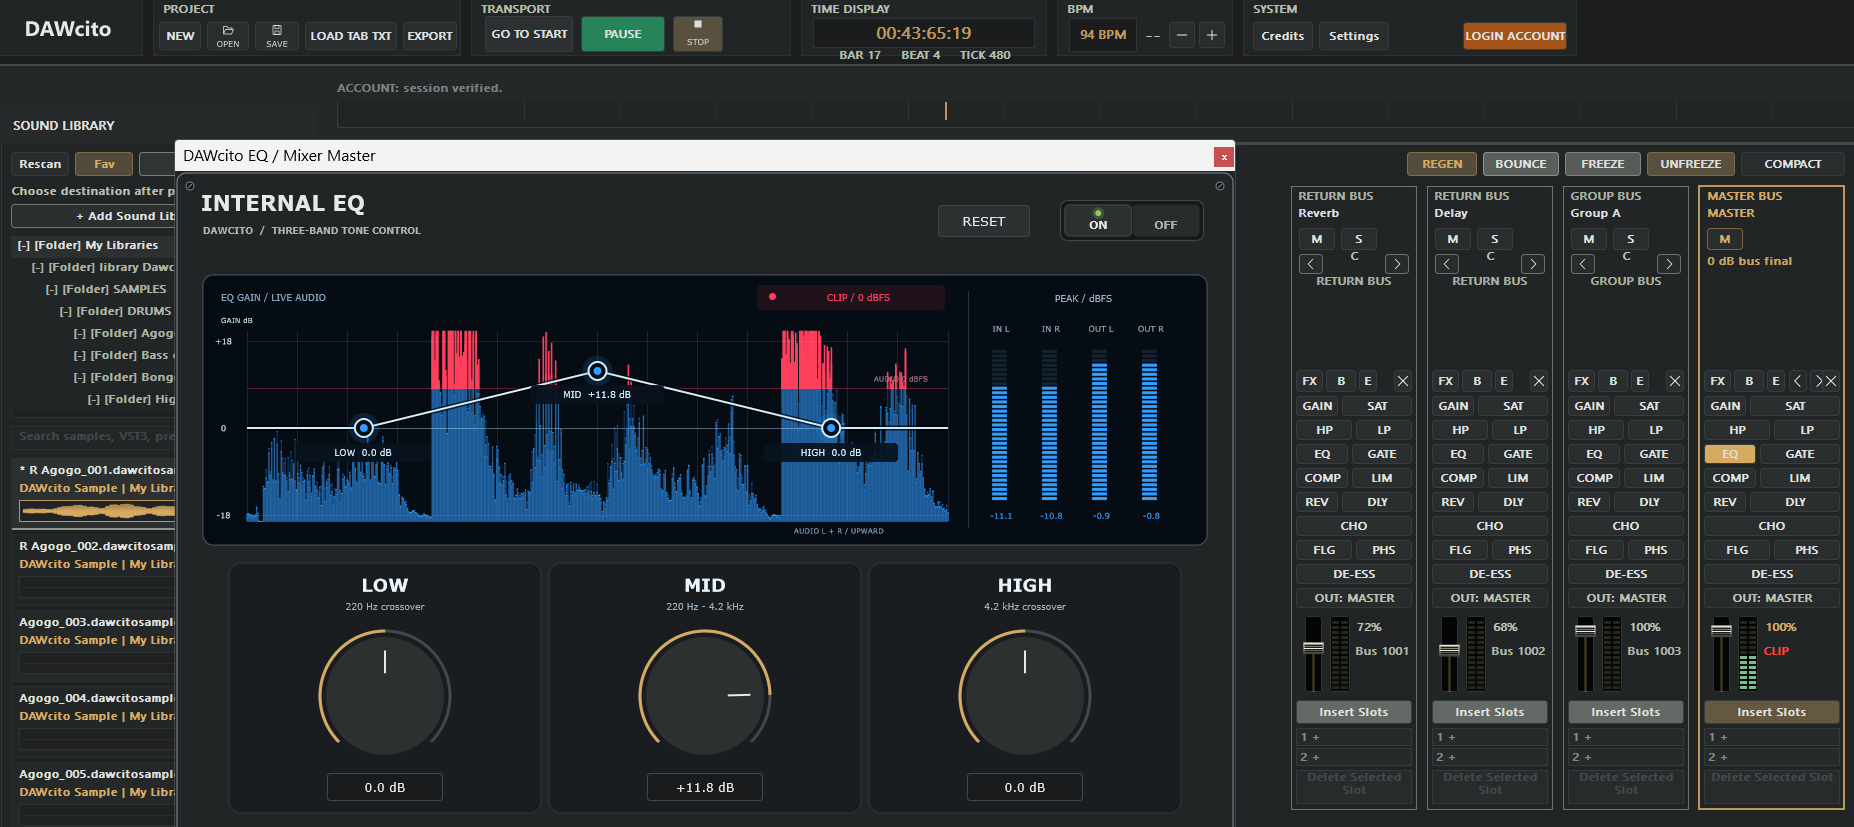
Task: Click the BOUNCE button
Action: (x=1520, y=164)
